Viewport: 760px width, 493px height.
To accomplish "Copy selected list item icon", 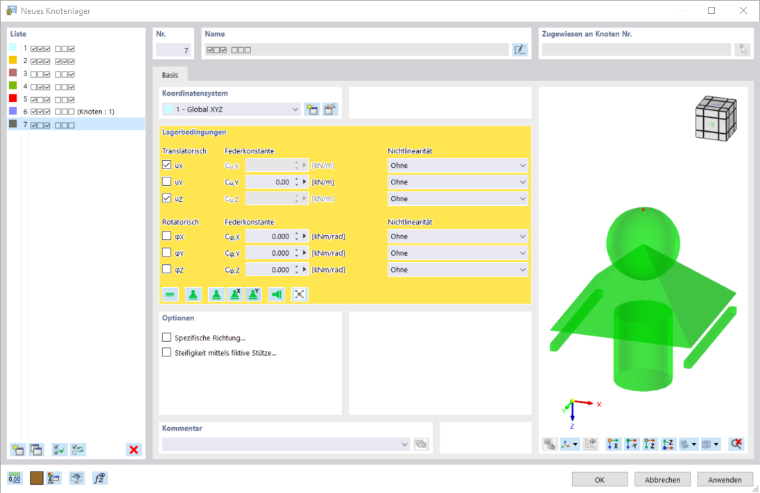I will tap(36, 449).
